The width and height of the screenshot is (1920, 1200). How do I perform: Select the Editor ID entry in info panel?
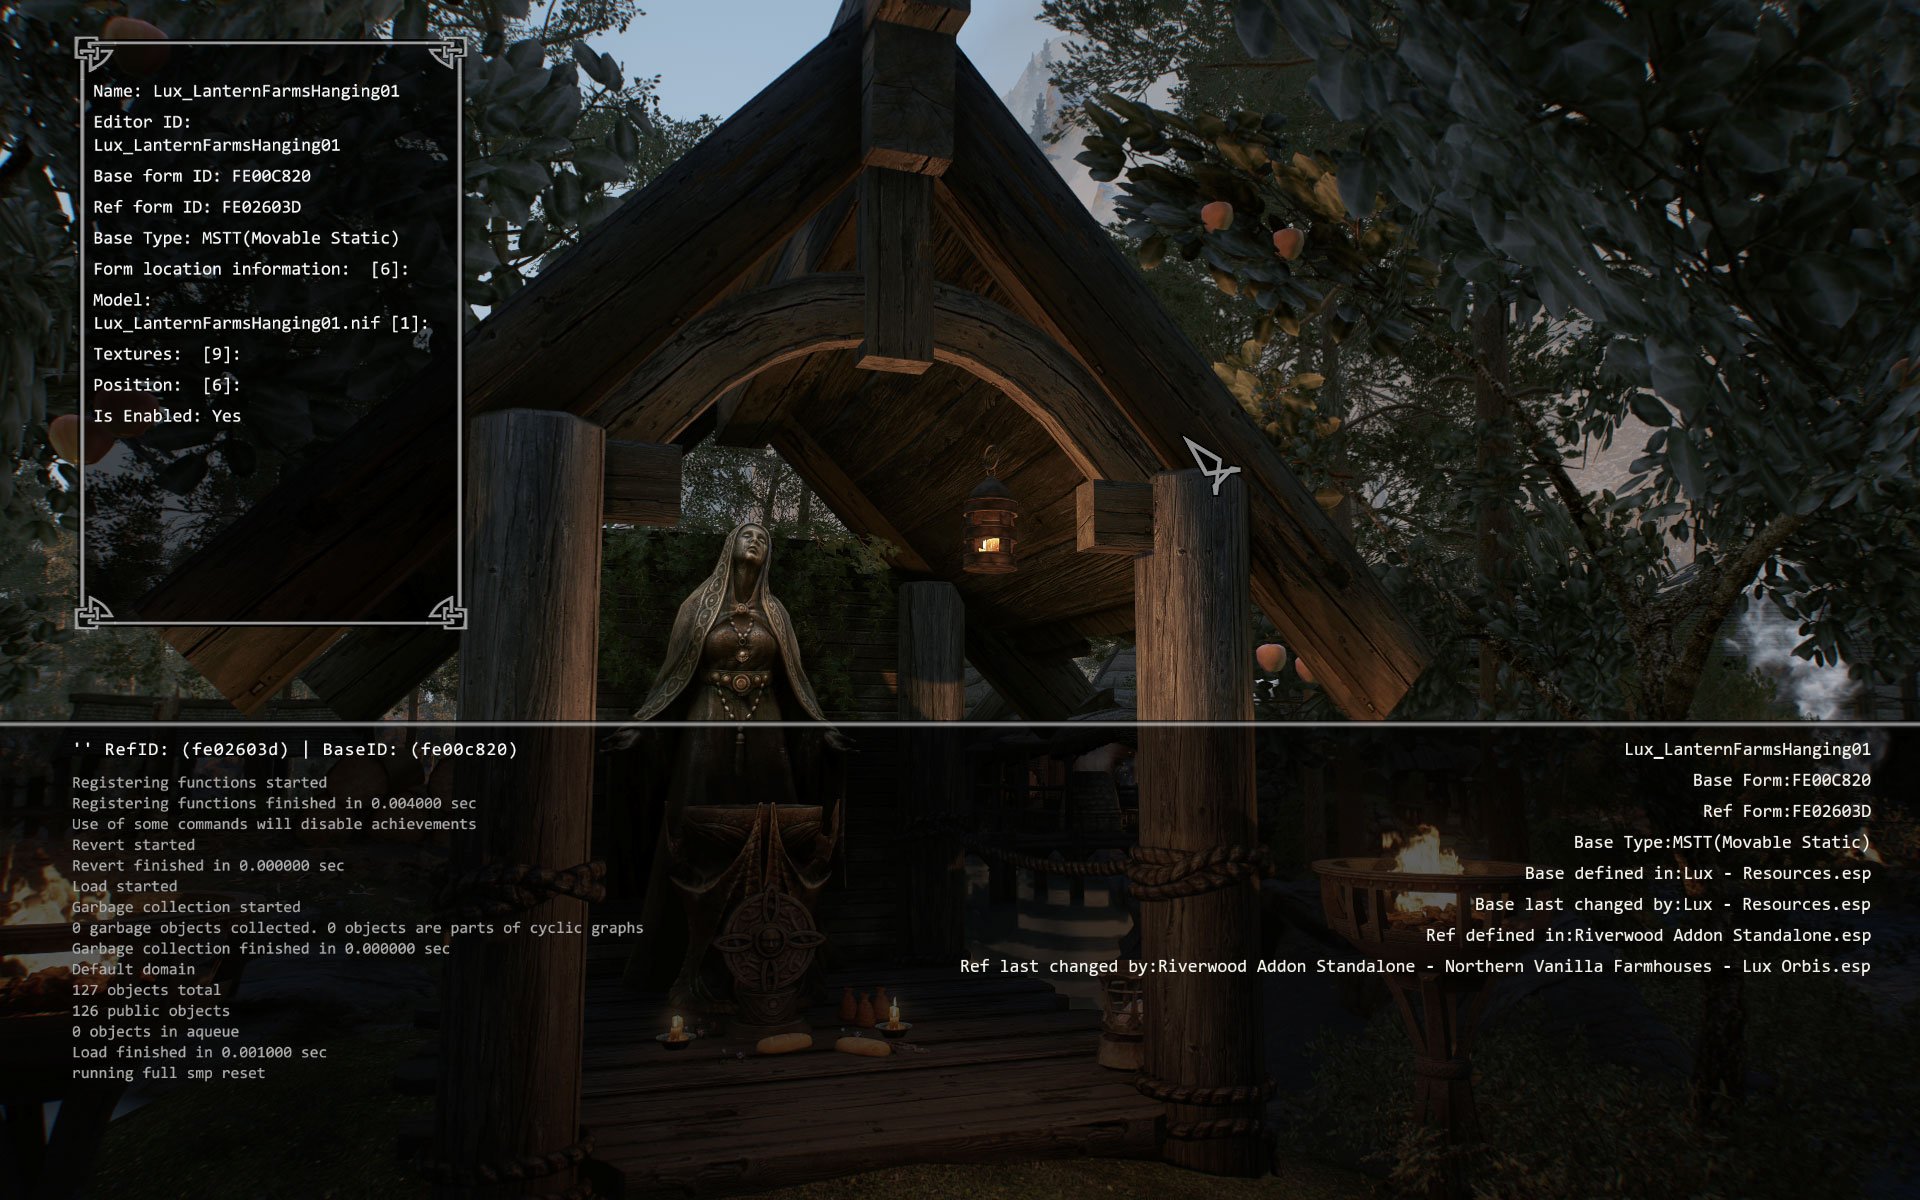tap(217, 133)
